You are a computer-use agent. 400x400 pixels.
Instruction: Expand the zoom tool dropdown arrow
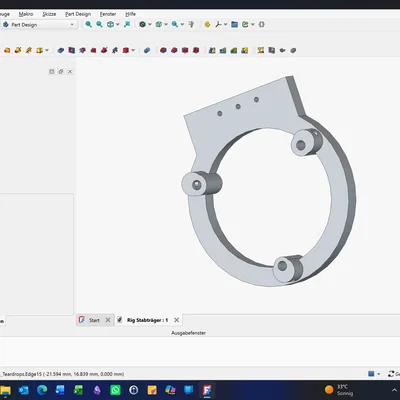(x=182, y=24)
